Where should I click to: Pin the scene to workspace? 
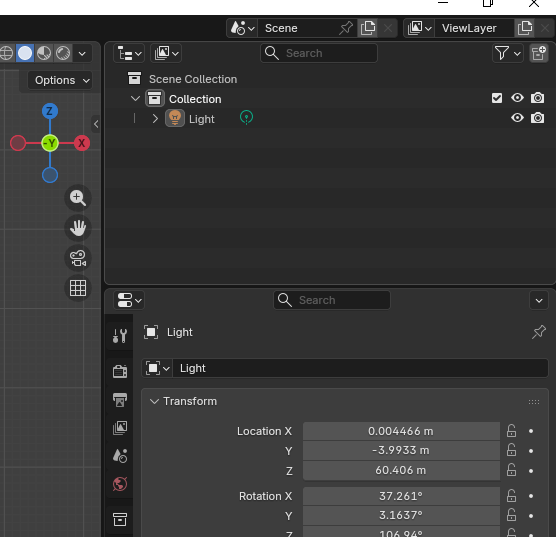pos(346,28)
